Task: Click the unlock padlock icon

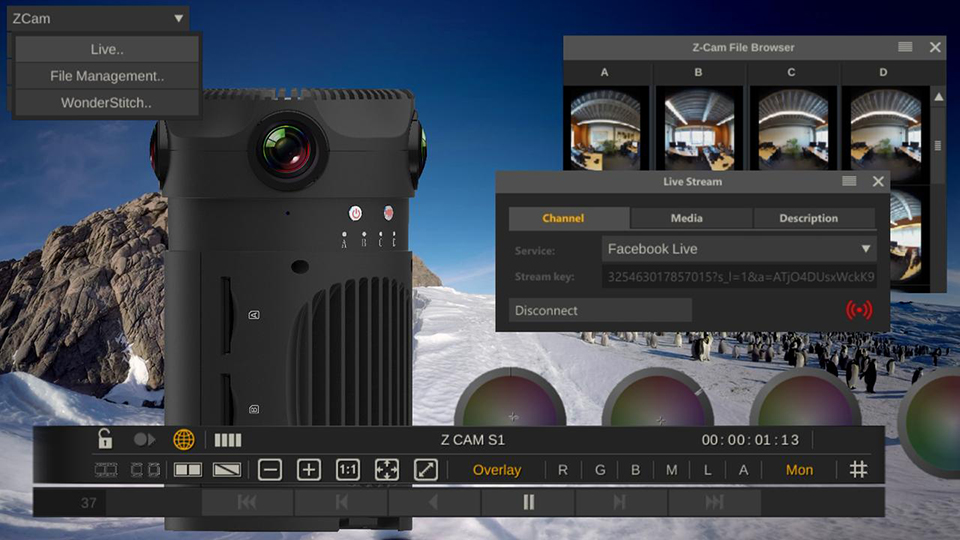Action: 105,438
